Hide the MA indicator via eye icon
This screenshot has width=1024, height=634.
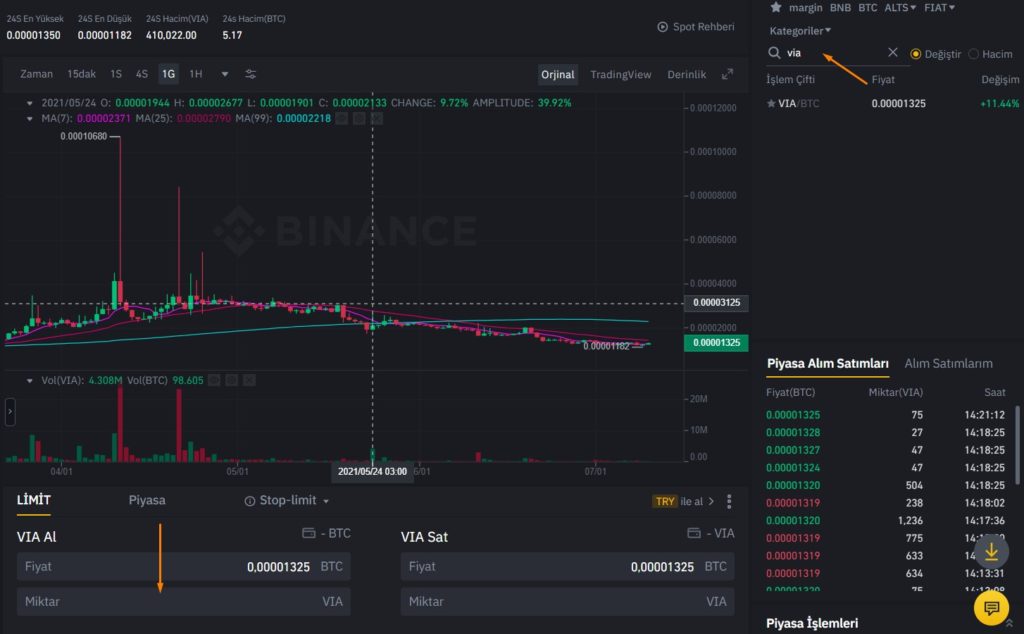point(342,118)
